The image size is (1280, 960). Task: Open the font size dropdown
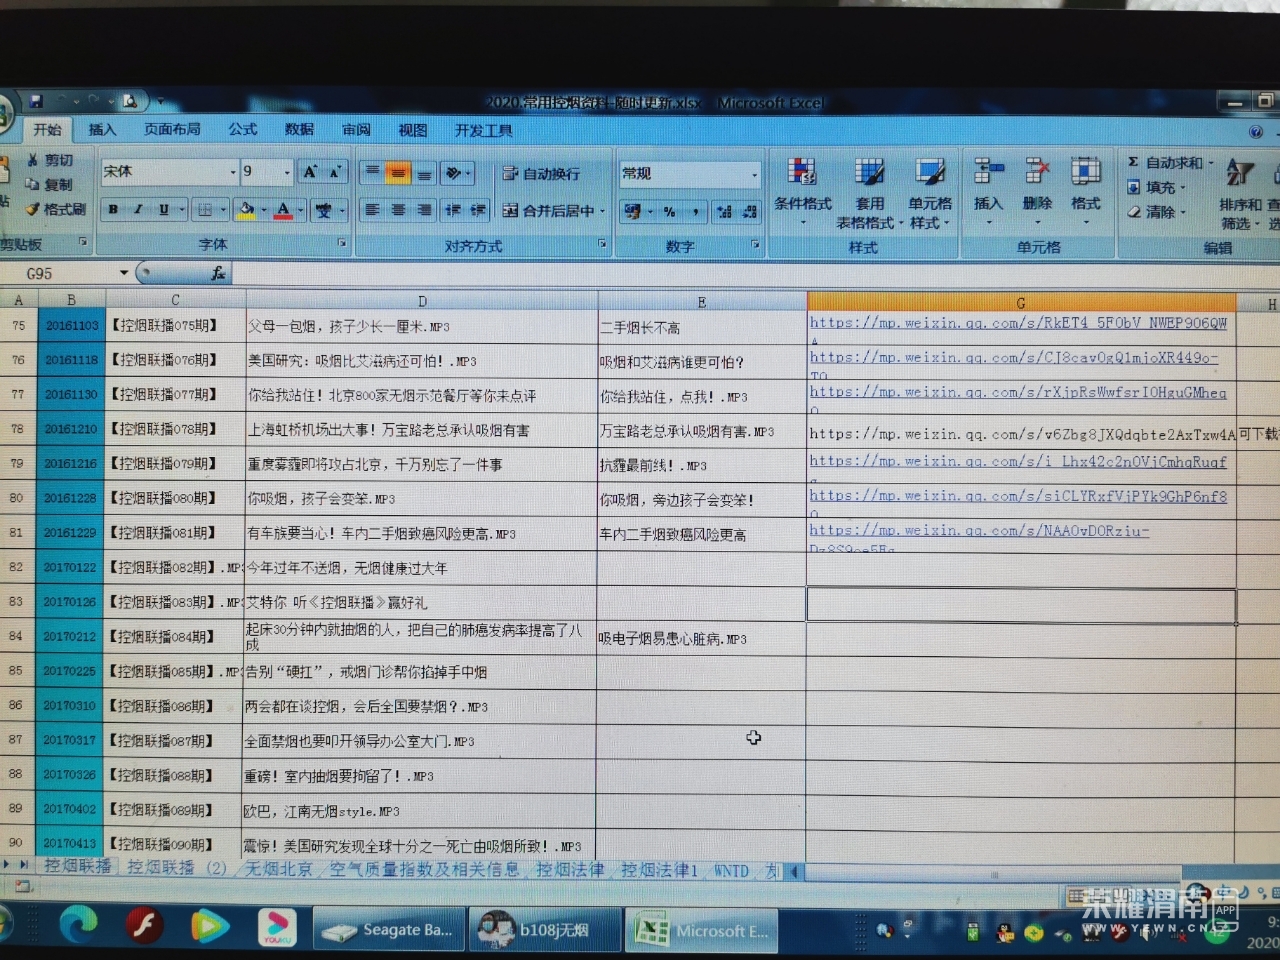point(287,172)
